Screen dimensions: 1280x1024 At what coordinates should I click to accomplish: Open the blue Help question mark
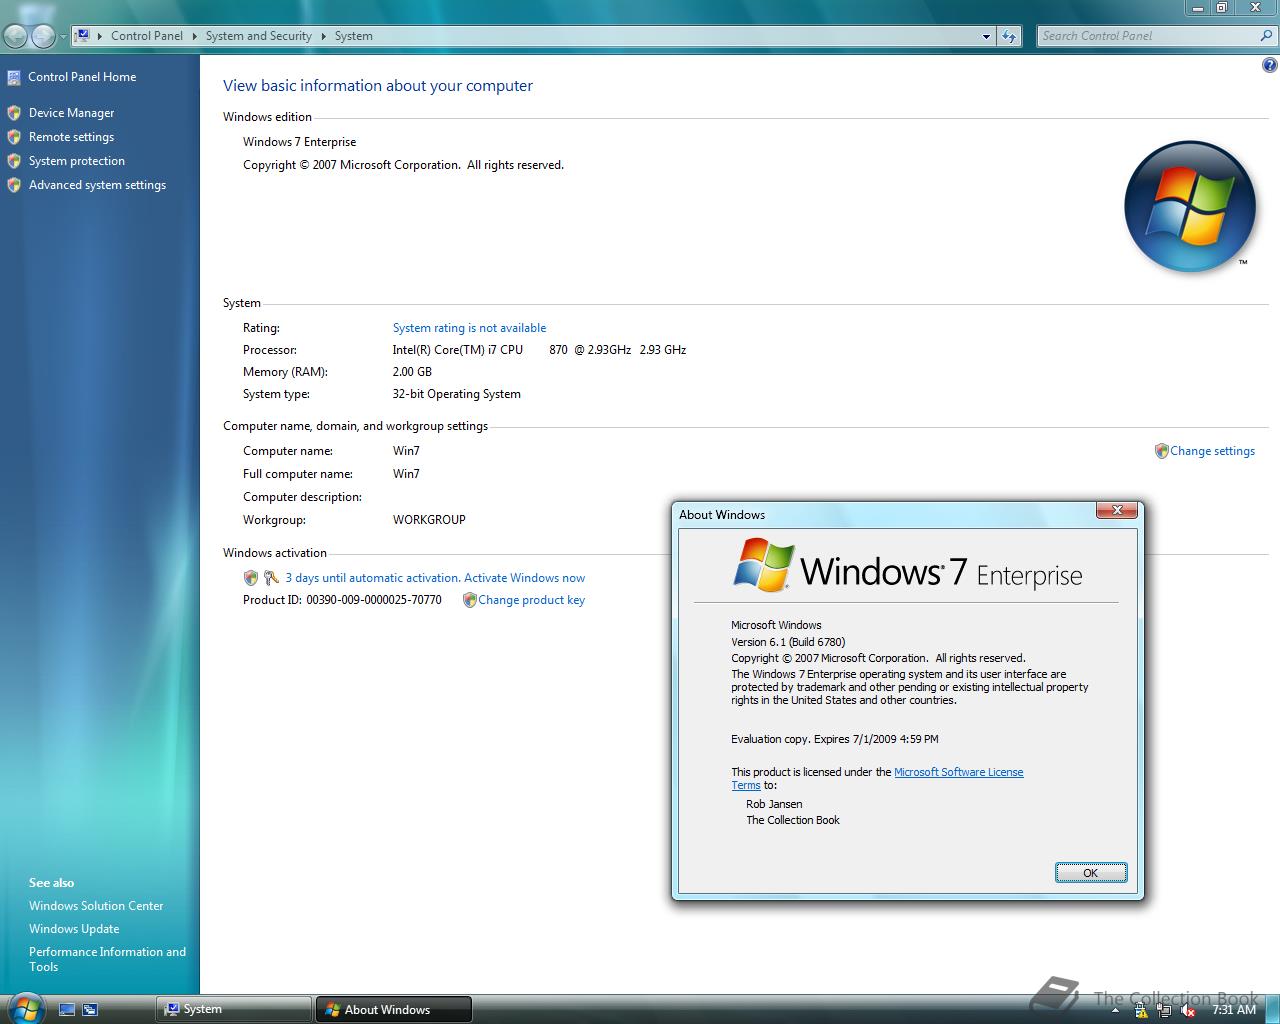pos(1270,66)
